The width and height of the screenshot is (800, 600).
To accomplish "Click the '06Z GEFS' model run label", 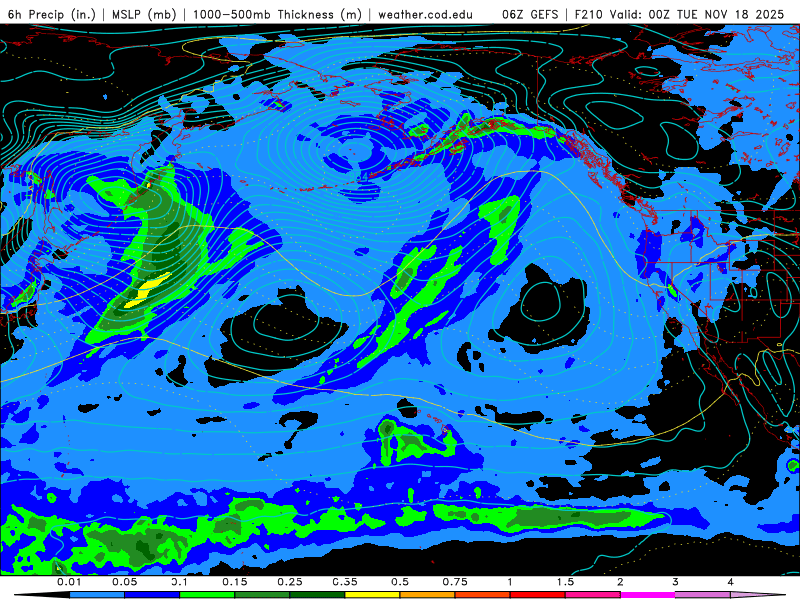I will (x=530, y=14).
